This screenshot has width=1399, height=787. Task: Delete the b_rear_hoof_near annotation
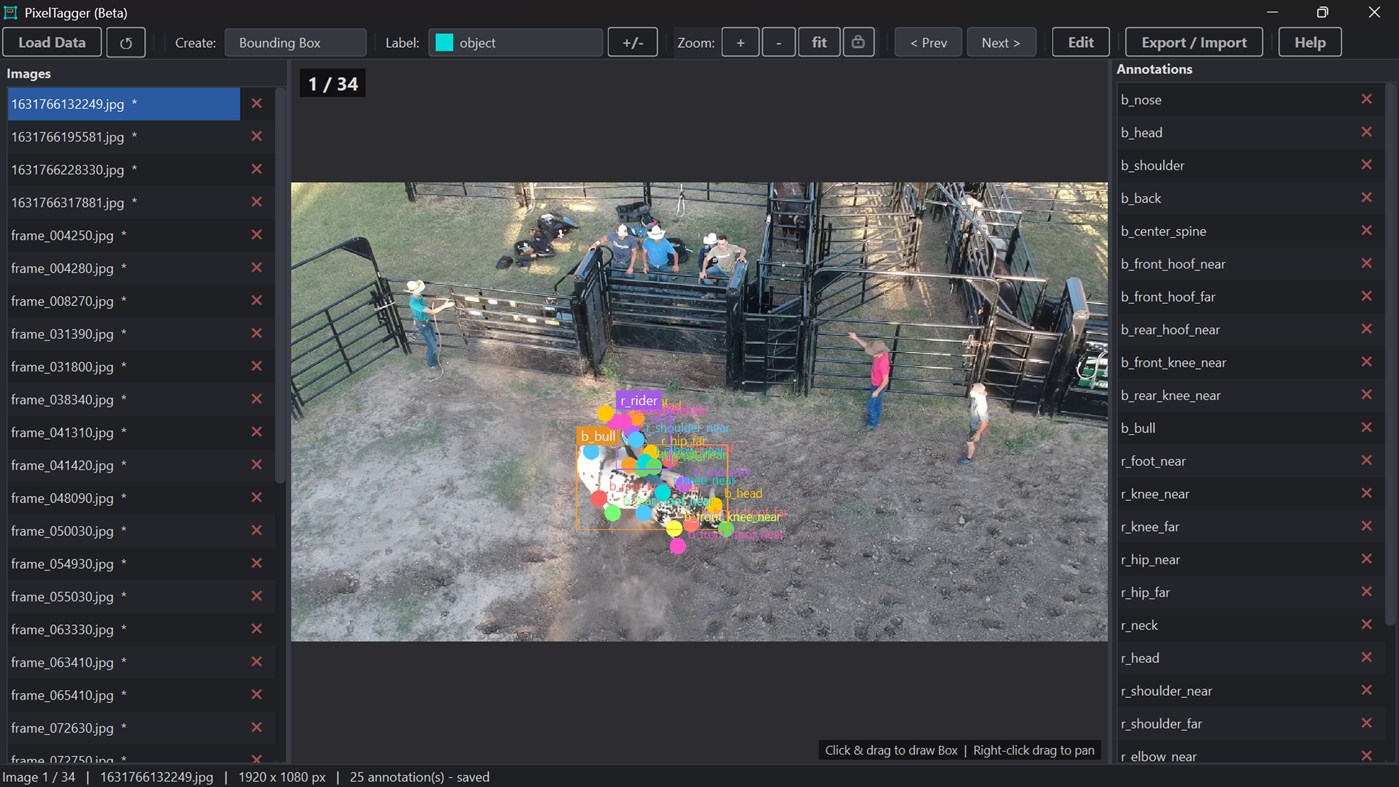[1366, 330]
